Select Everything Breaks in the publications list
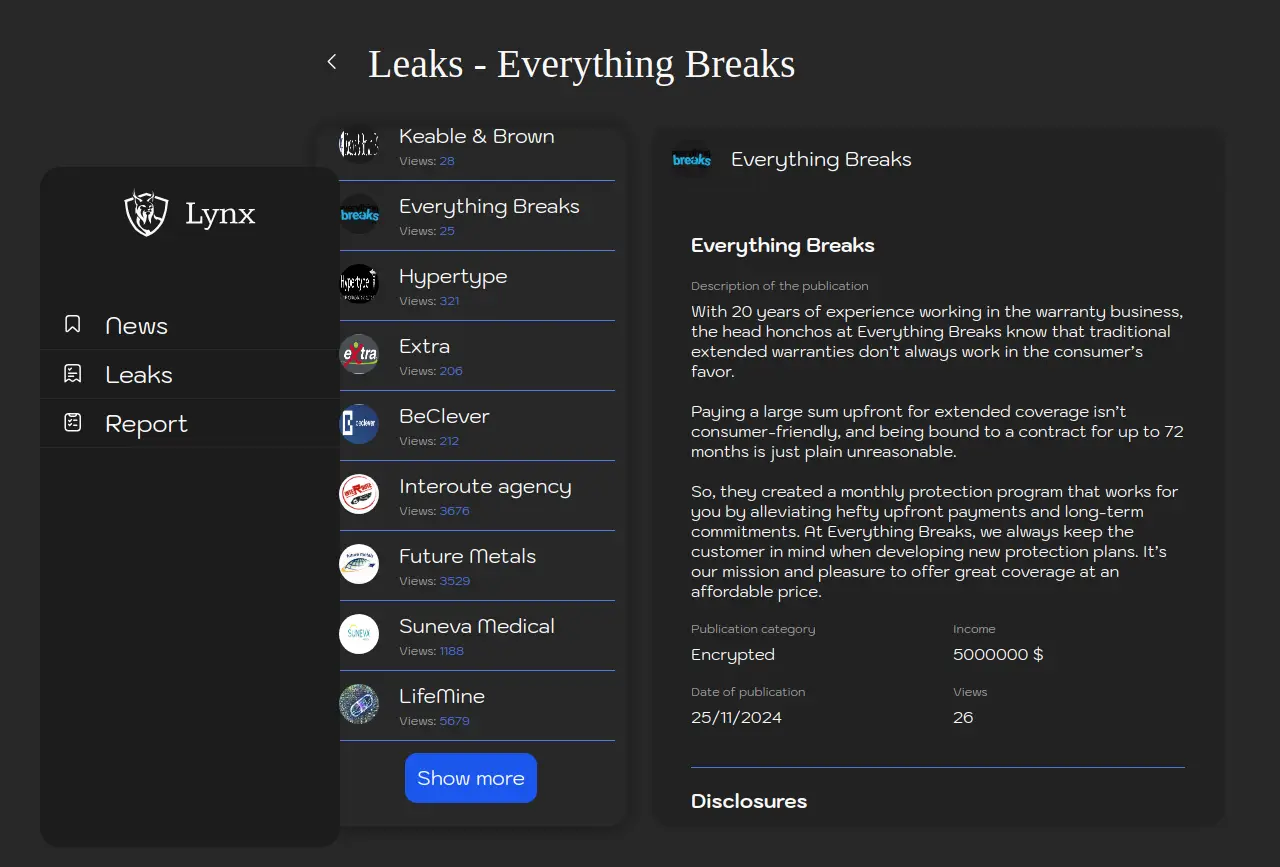1280x867 pixels. coord(489,207)
